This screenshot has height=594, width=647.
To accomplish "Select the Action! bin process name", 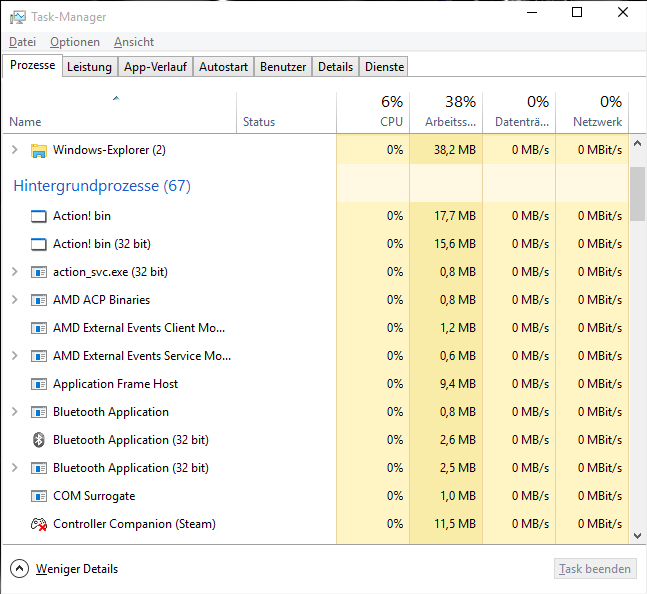I will [x=82, y=216].
